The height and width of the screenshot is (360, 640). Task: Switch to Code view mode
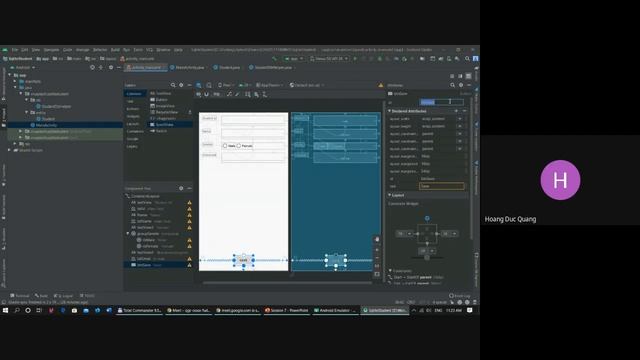pyautogui.click(x=452, y=76)
